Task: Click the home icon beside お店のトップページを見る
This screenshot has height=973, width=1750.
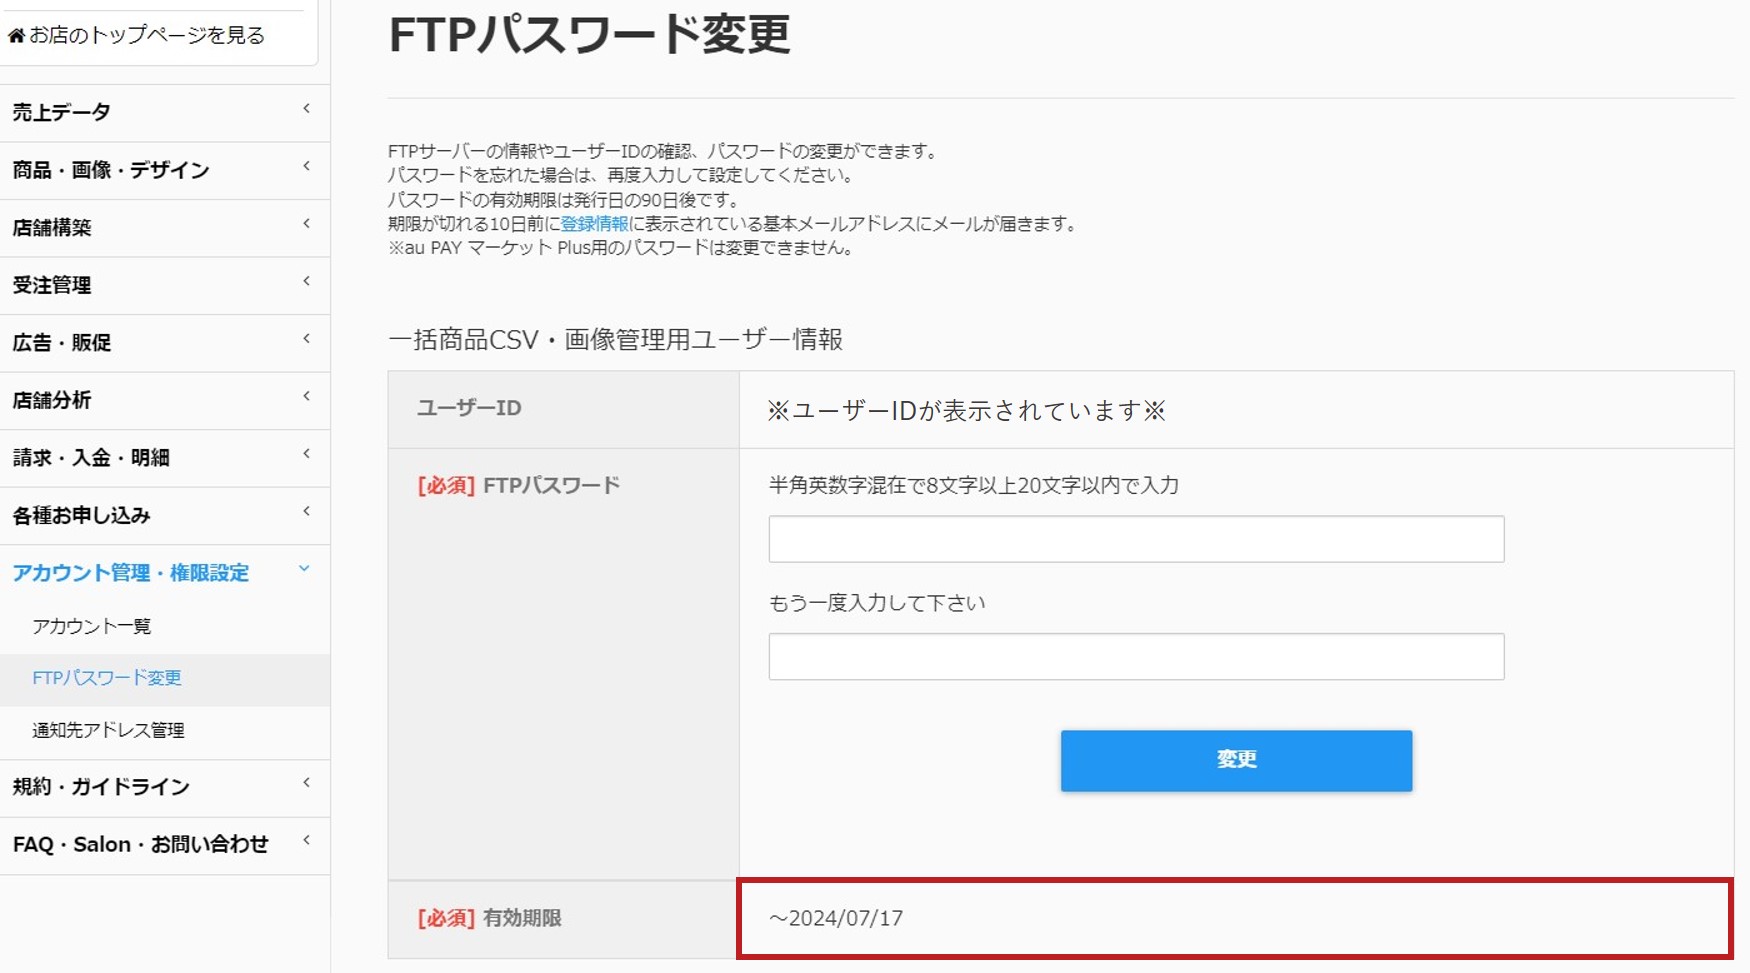Action: (16, 36)
